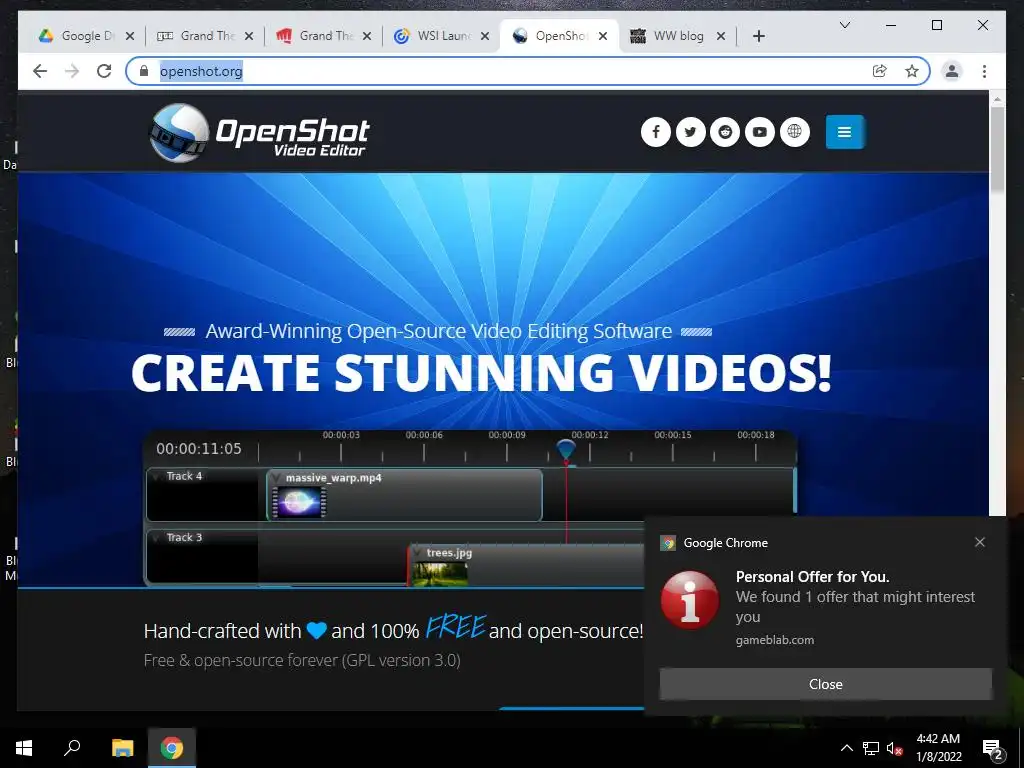This screenshot has height=768, width=1024.
Task: Close the active OpenShot tab
Action: pos(603,37)
